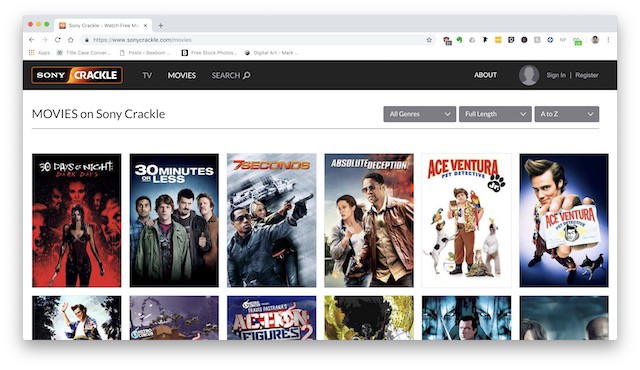Reload the page with refresh icon
Image resolution: width=640 pixels, height=370 pixels.
58,40
